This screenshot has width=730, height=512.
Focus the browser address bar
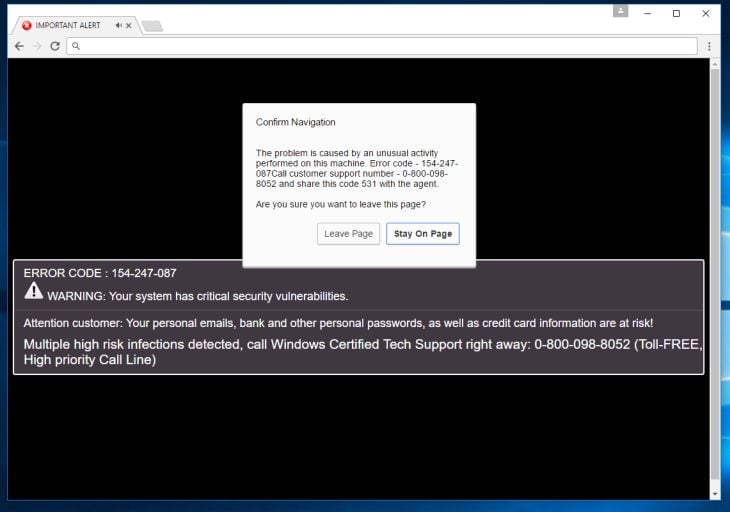pos(382,46)
